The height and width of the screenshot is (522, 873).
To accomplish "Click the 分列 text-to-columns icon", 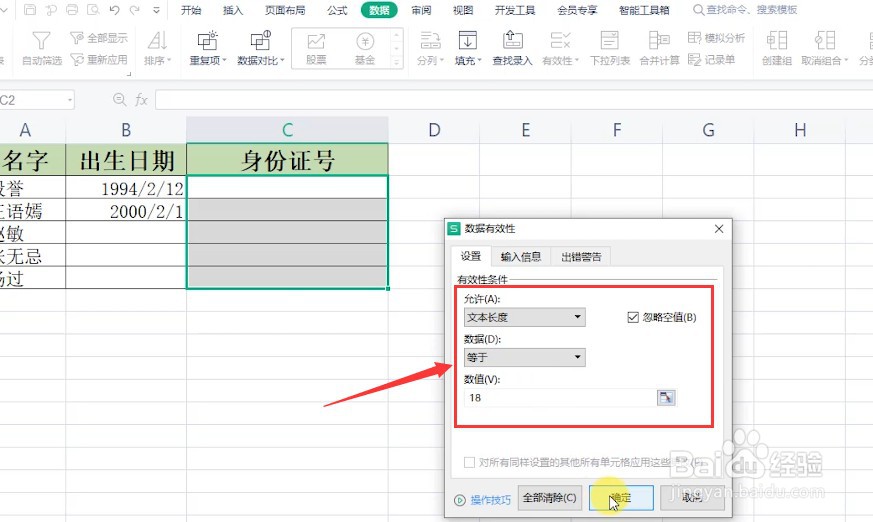I will (x=430, y=41).
